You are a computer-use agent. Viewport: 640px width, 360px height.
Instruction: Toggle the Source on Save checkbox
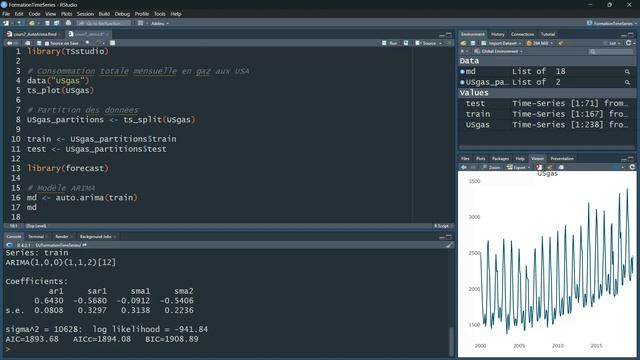[x=47, y=43]
